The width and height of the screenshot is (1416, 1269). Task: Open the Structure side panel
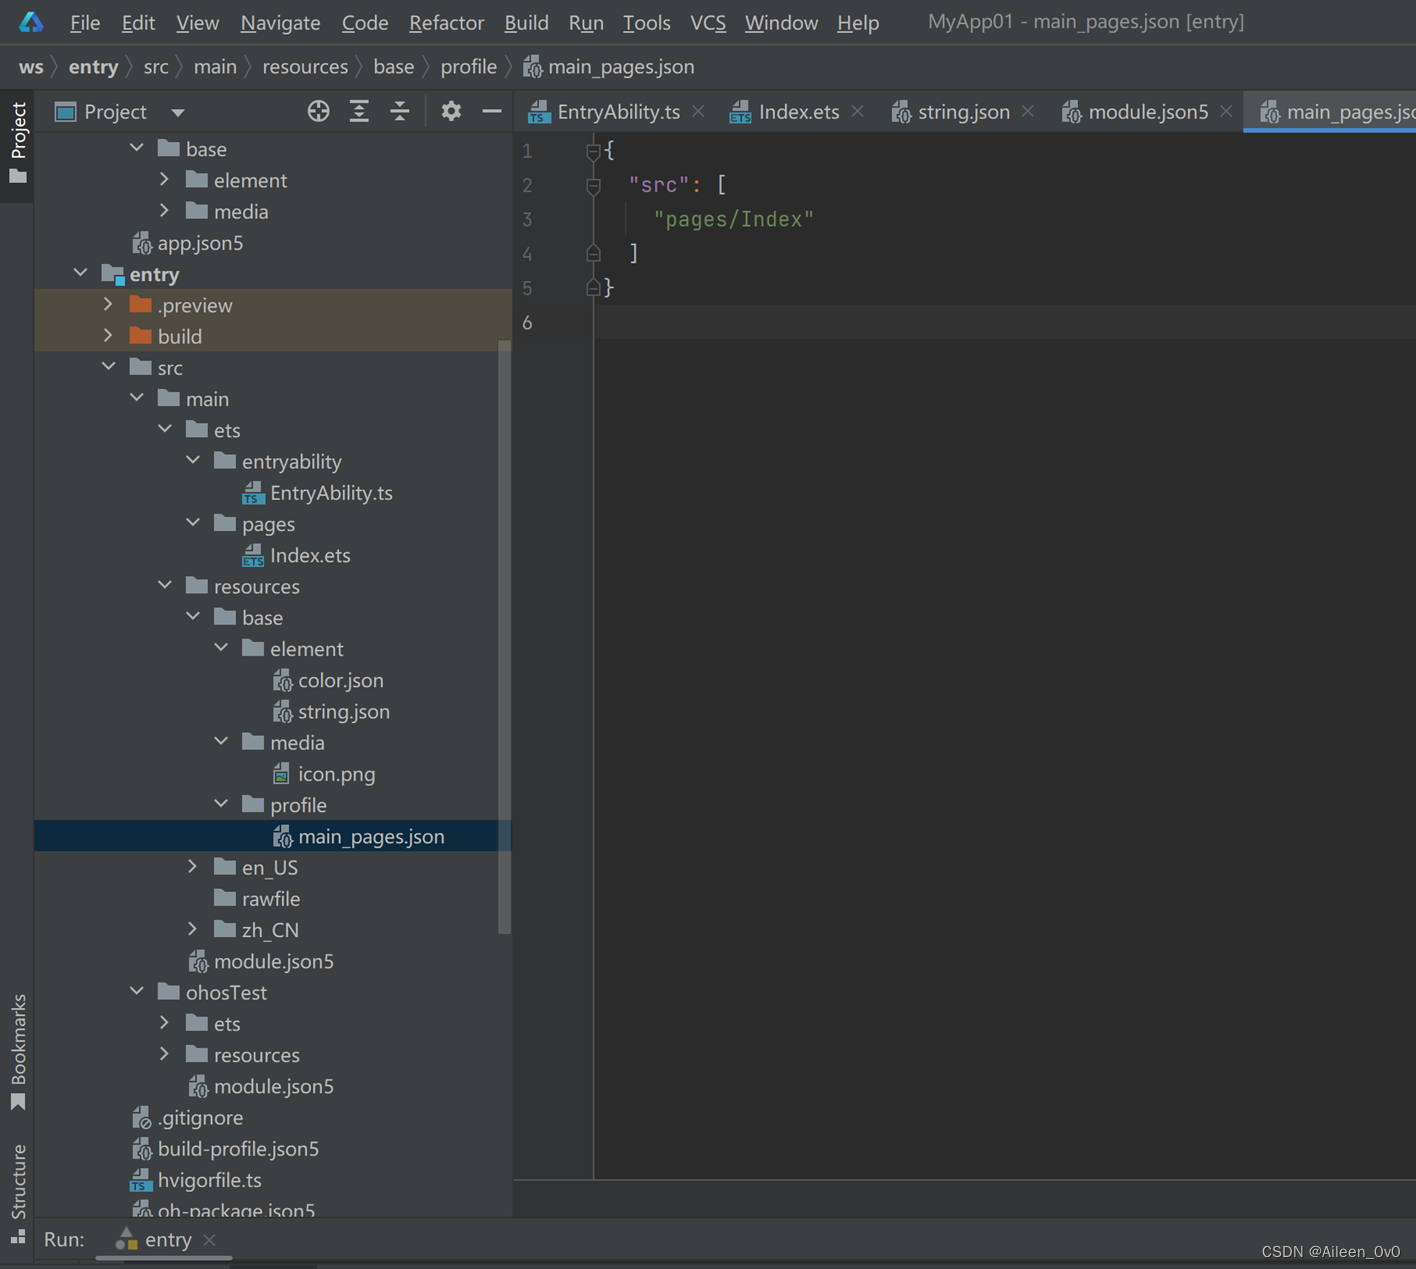(x=18, y=1190)
